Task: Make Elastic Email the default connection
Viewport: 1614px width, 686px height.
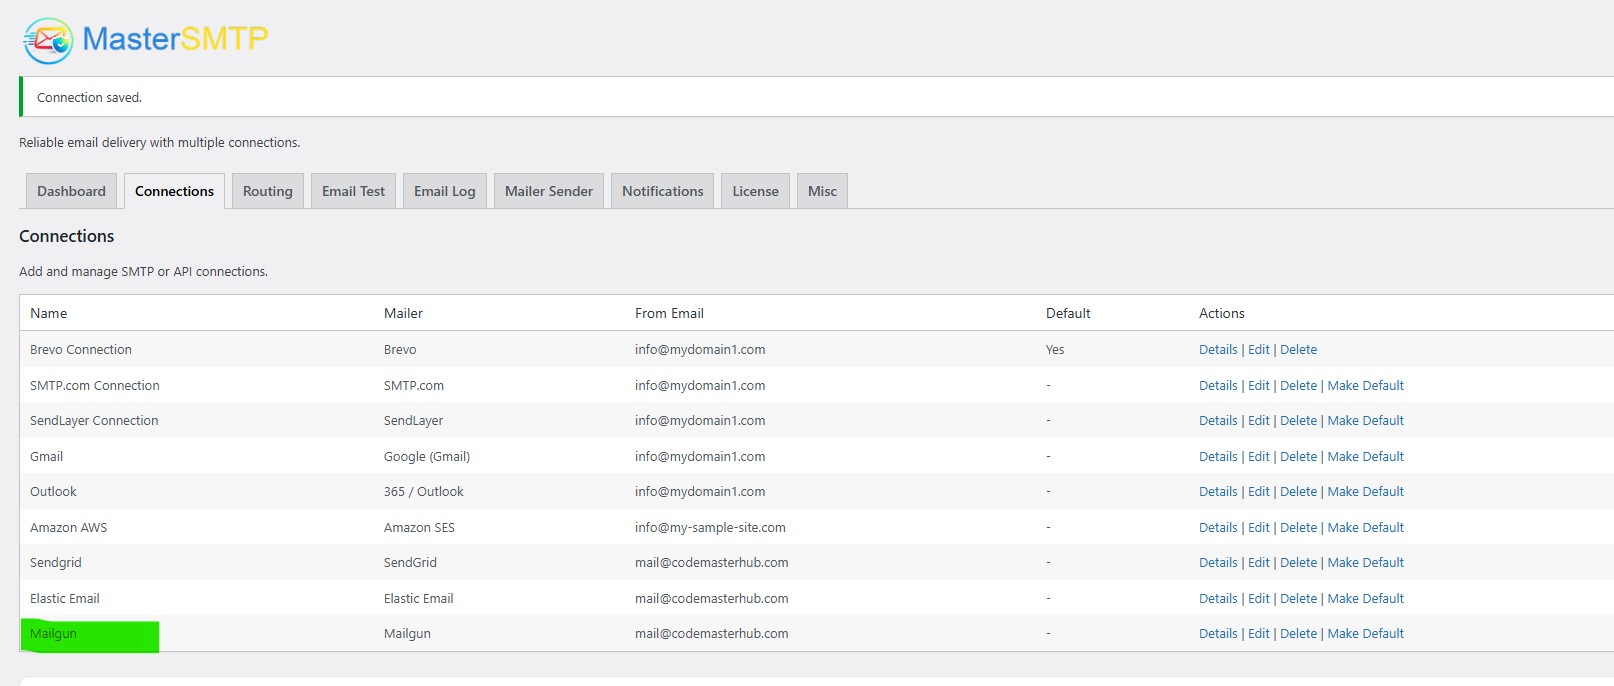Action: [1365, 599]
